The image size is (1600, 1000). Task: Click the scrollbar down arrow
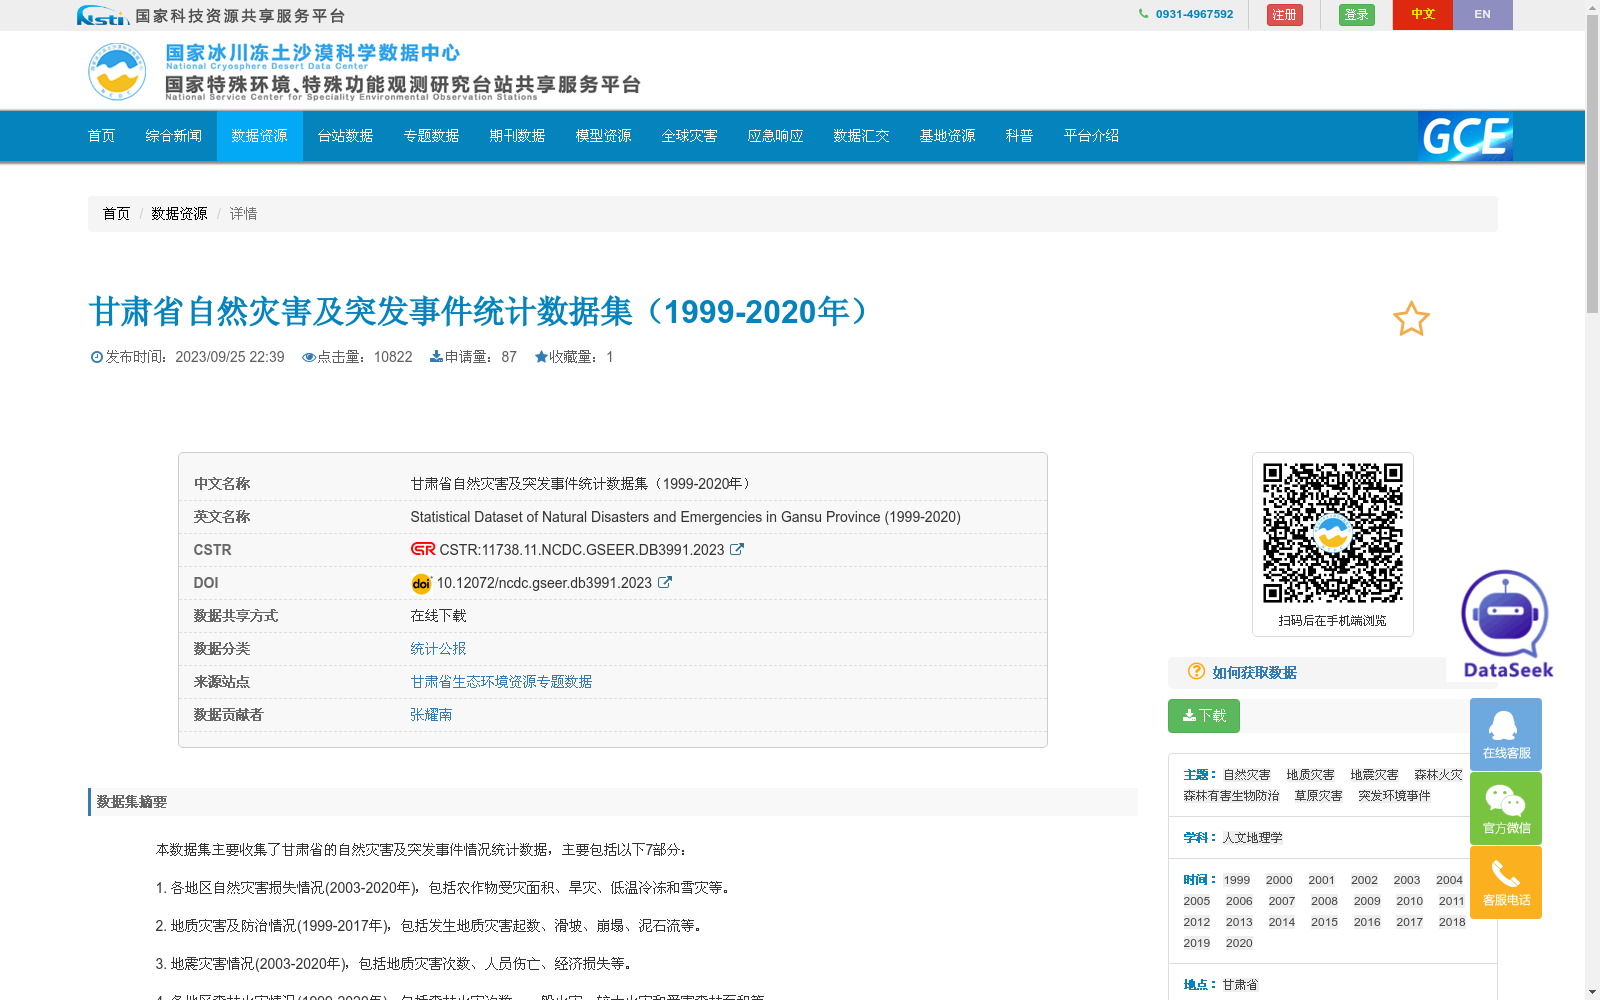[1592, 992]
